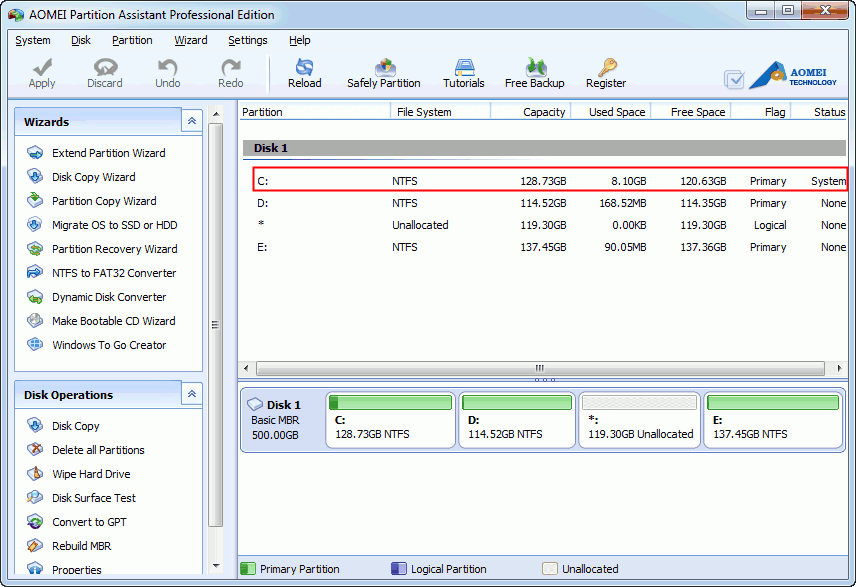This screenshot has width=856, height=587.
Task: Open NTFS to FAT32 Converter
Action: pos(114,273)
